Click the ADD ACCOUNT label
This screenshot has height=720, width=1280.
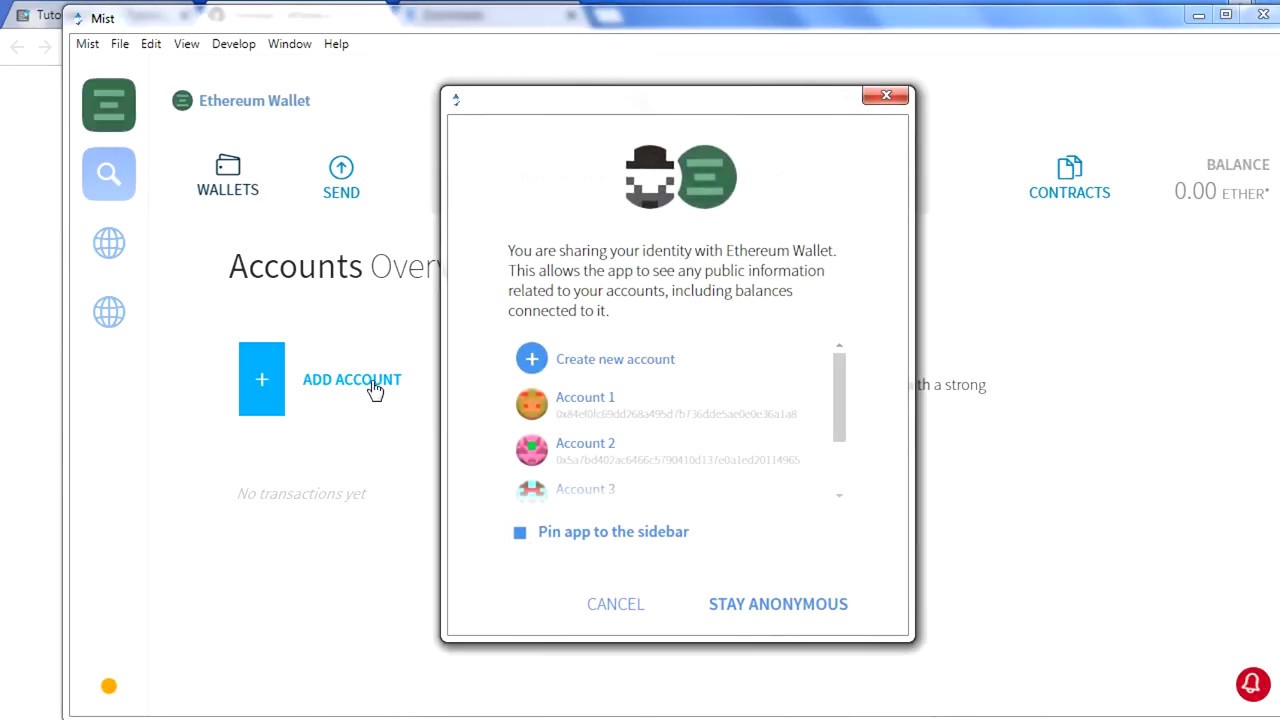(352, 380)
